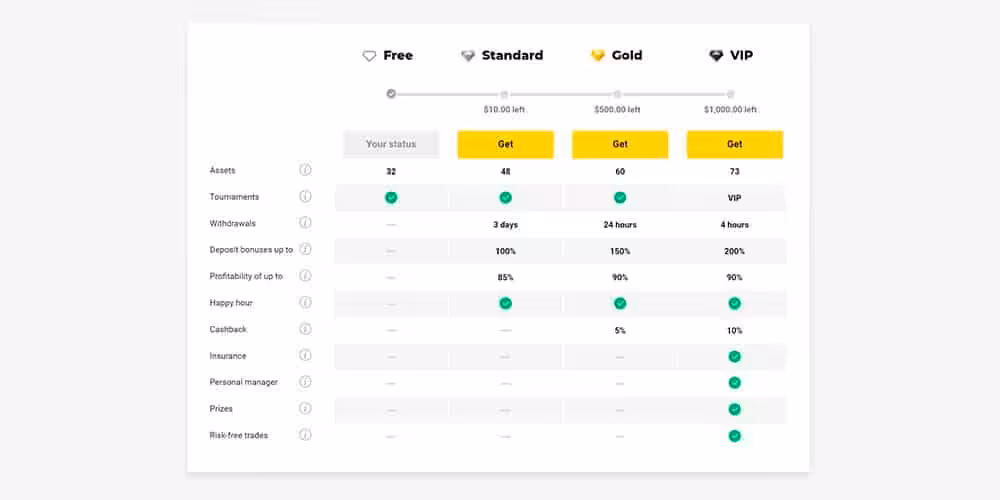Select the Free plan heading

click(398, 56)
